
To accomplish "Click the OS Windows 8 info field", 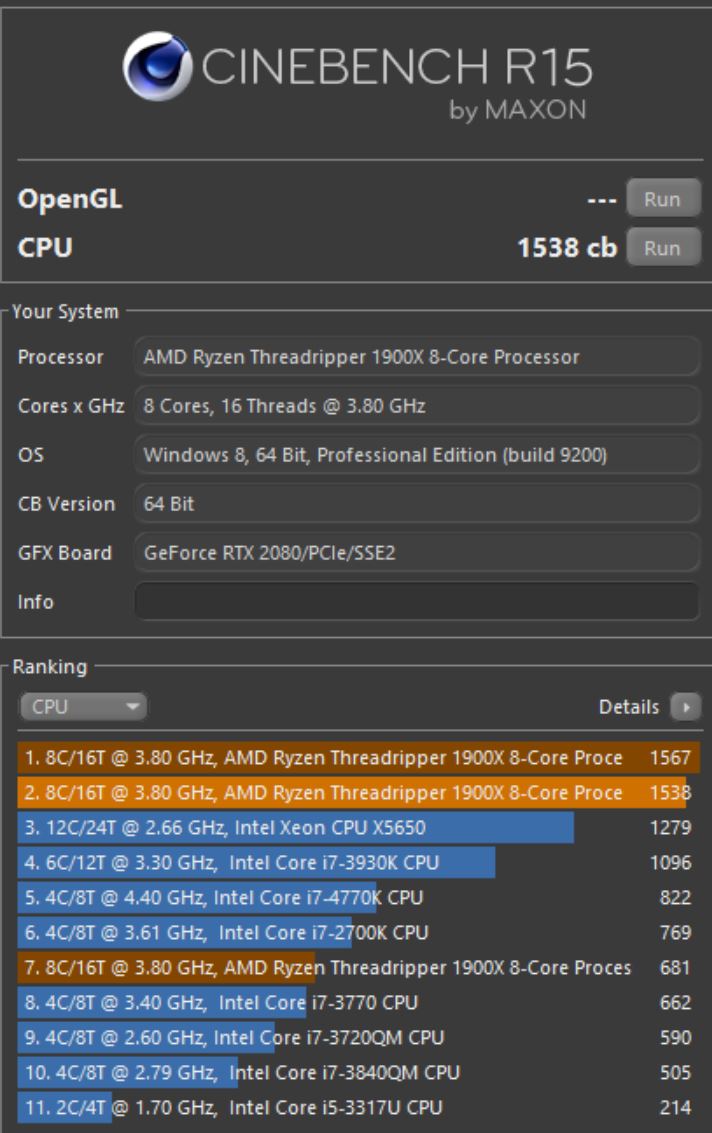I will click(416, 455).
